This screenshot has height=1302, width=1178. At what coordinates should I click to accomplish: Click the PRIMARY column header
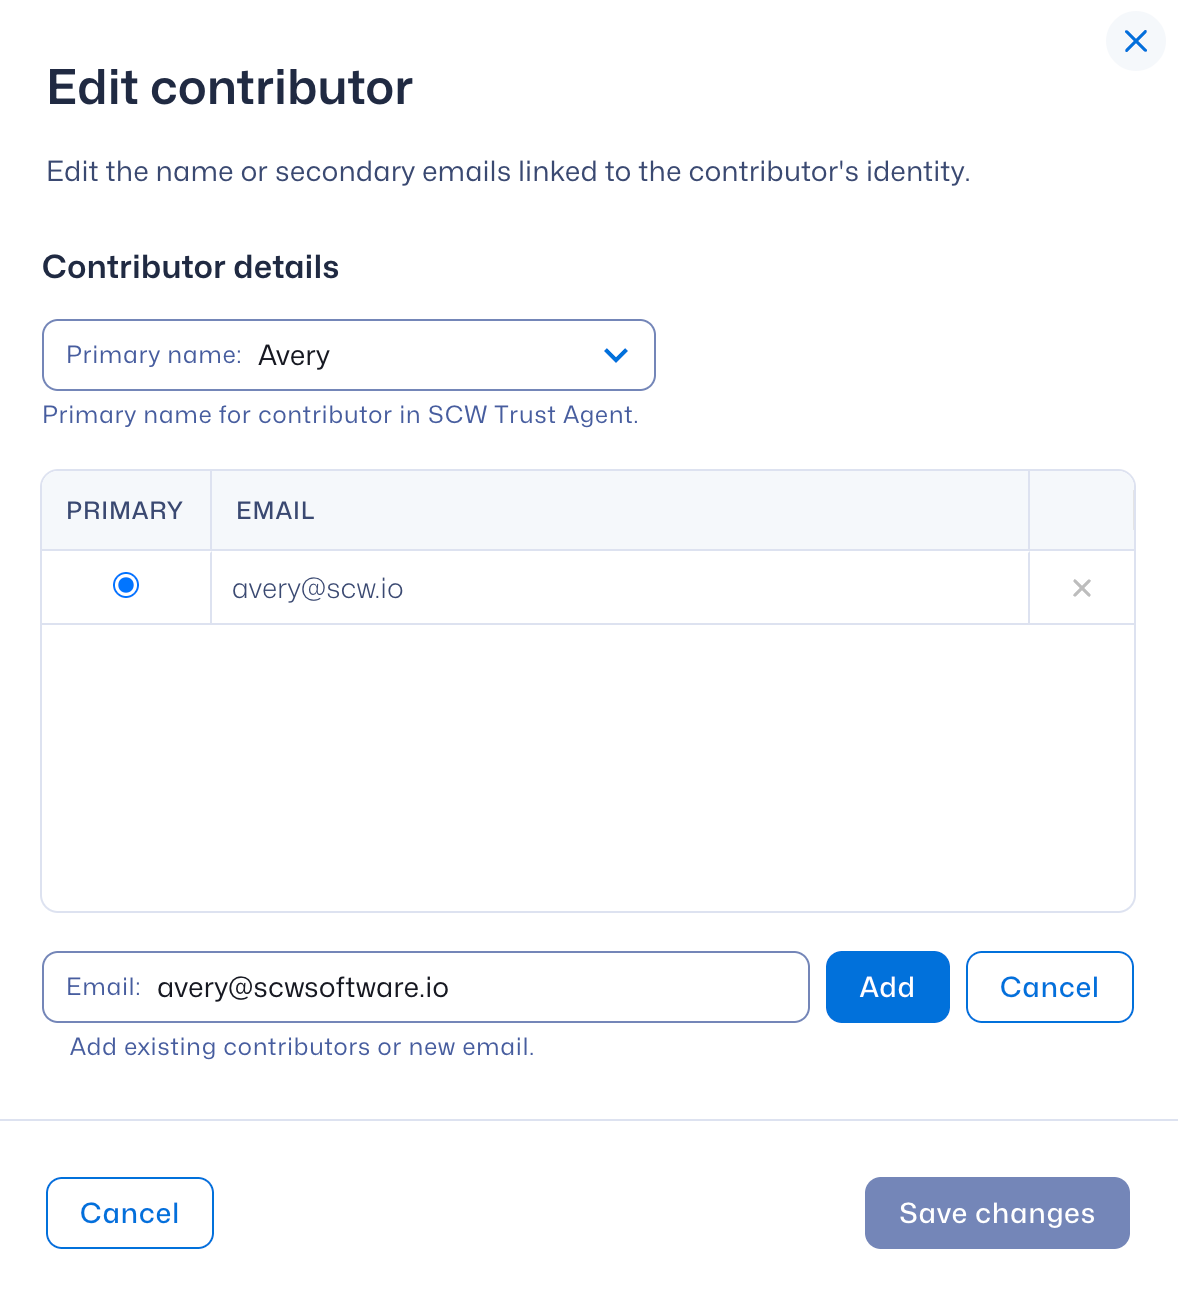click(x=125, y=511)
